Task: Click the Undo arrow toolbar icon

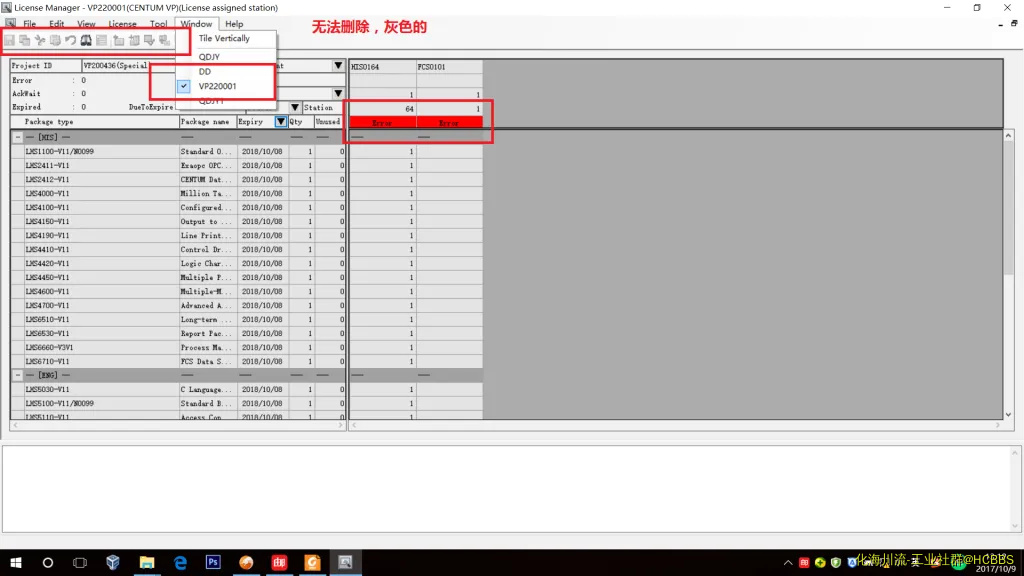Action: coord(71,40)
